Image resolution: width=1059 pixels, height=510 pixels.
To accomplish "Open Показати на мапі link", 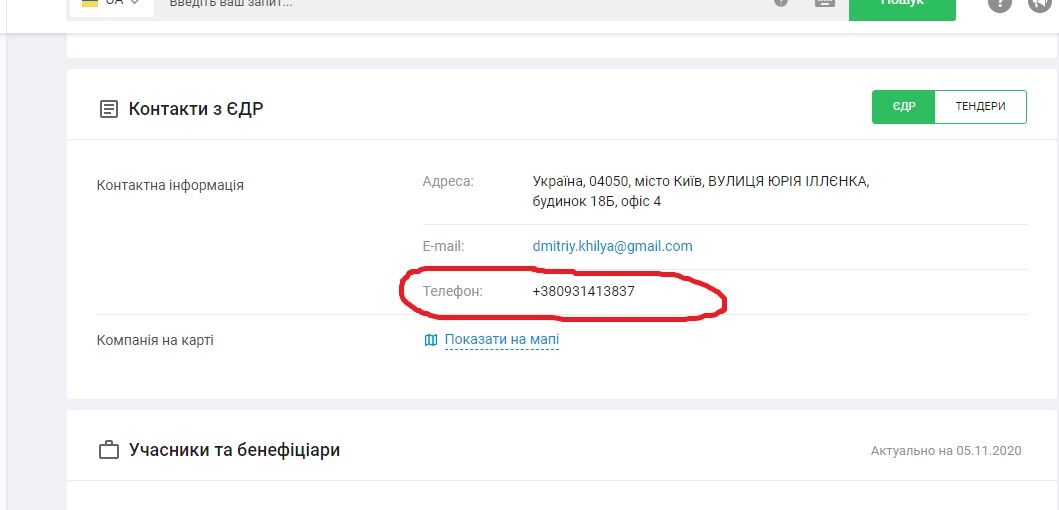I will pyautogui.click(x=502, y=339).
